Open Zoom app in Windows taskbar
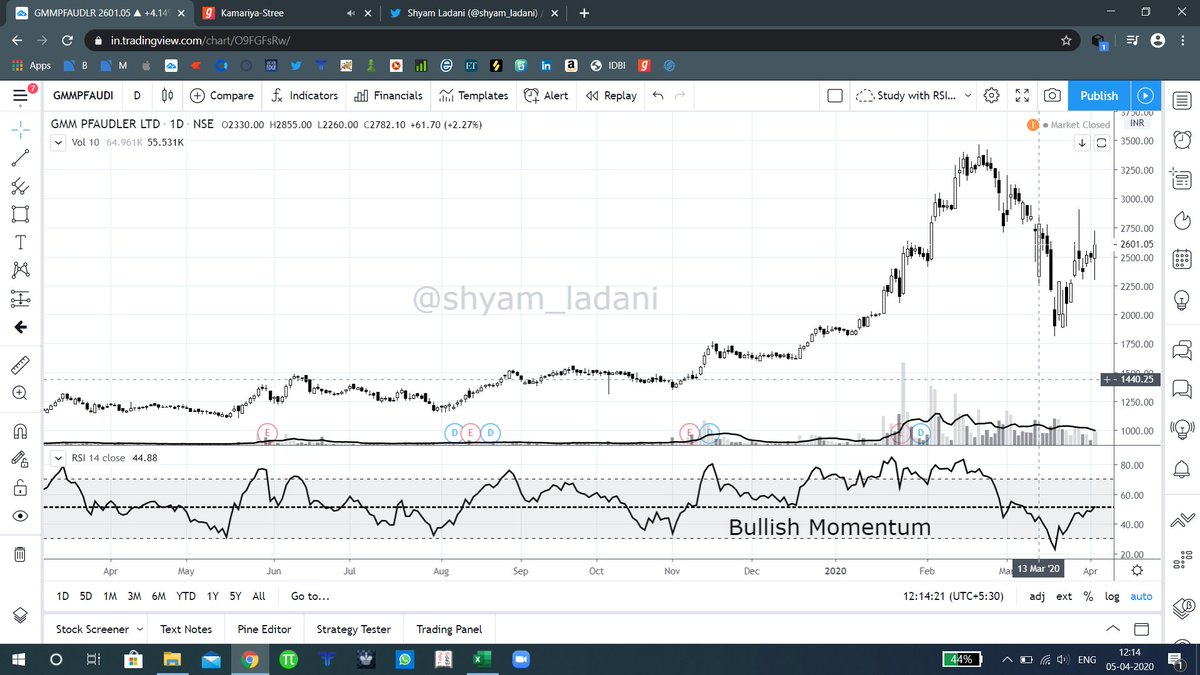 (x=519, y=660)
